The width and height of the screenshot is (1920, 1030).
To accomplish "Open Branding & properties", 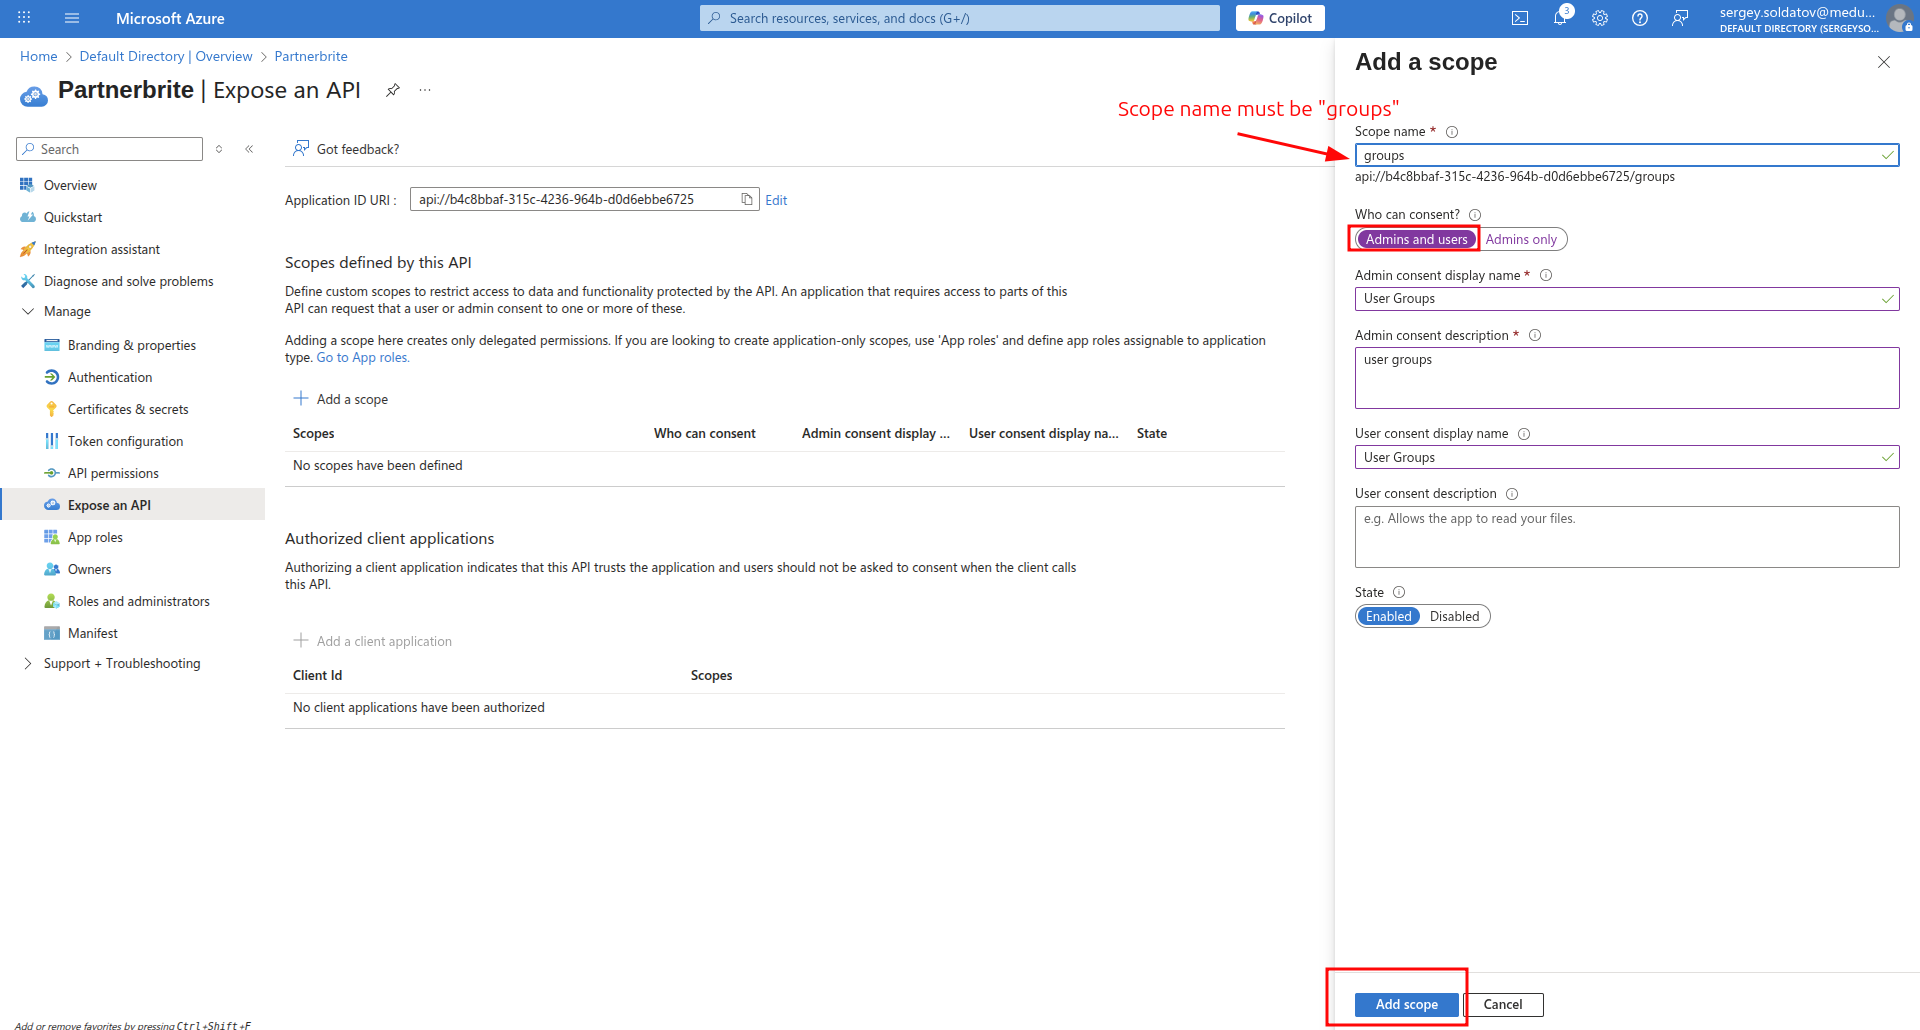I will [x=132, y=345].
